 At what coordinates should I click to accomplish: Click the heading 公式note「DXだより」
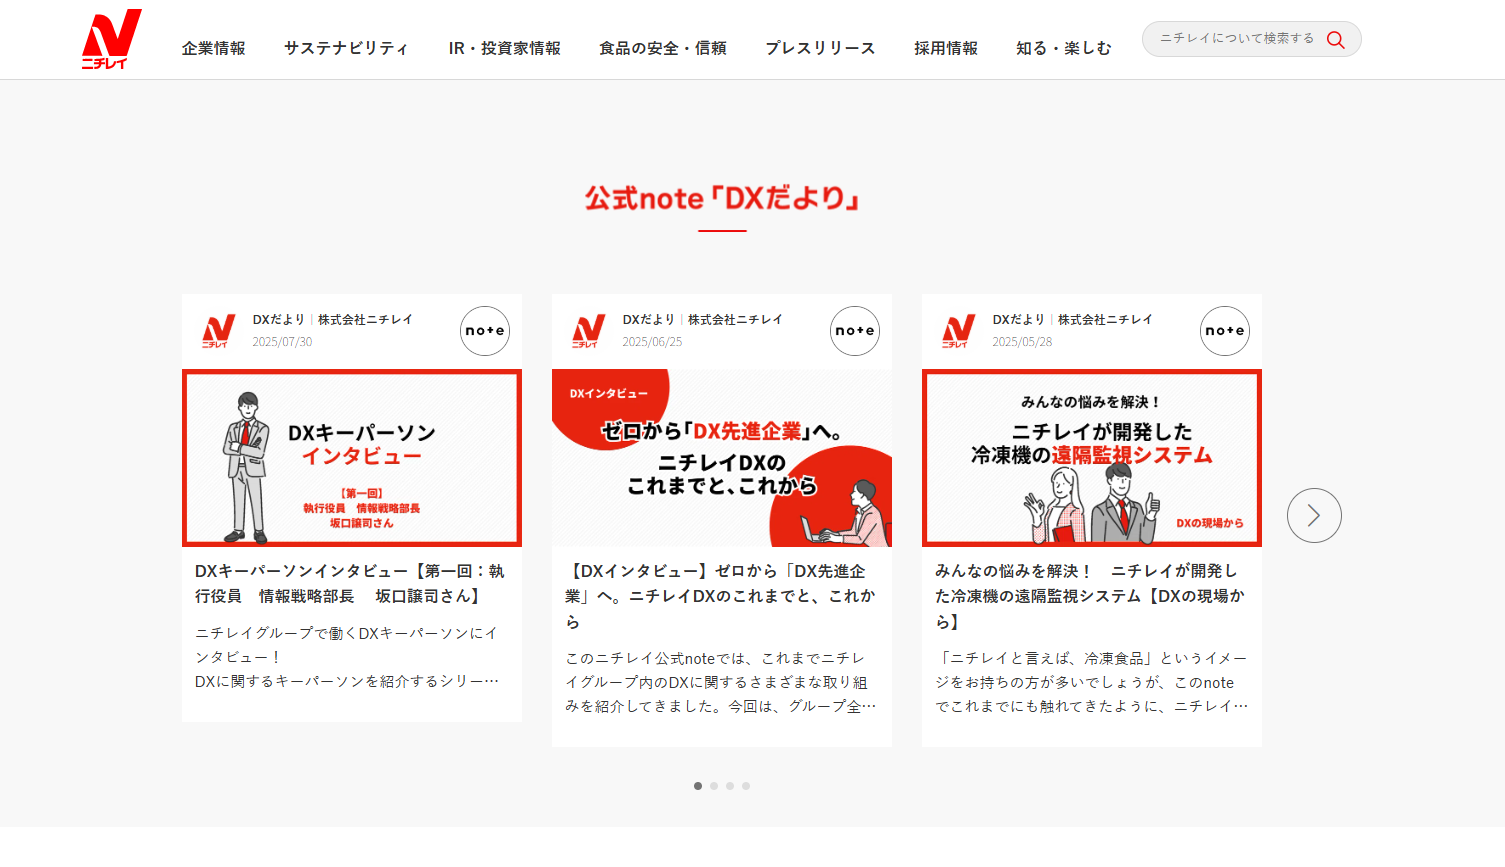tap(722, 198)
